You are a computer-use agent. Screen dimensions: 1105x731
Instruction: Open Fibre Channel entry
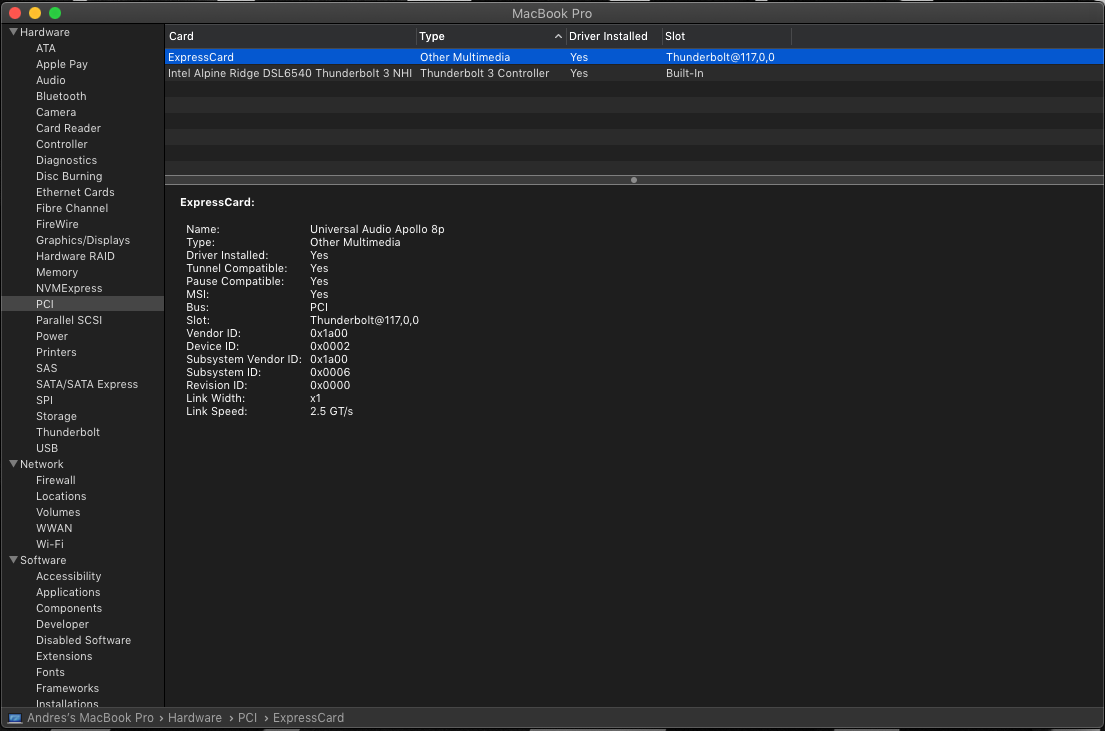pyautogui.click(x=72, y=208)
